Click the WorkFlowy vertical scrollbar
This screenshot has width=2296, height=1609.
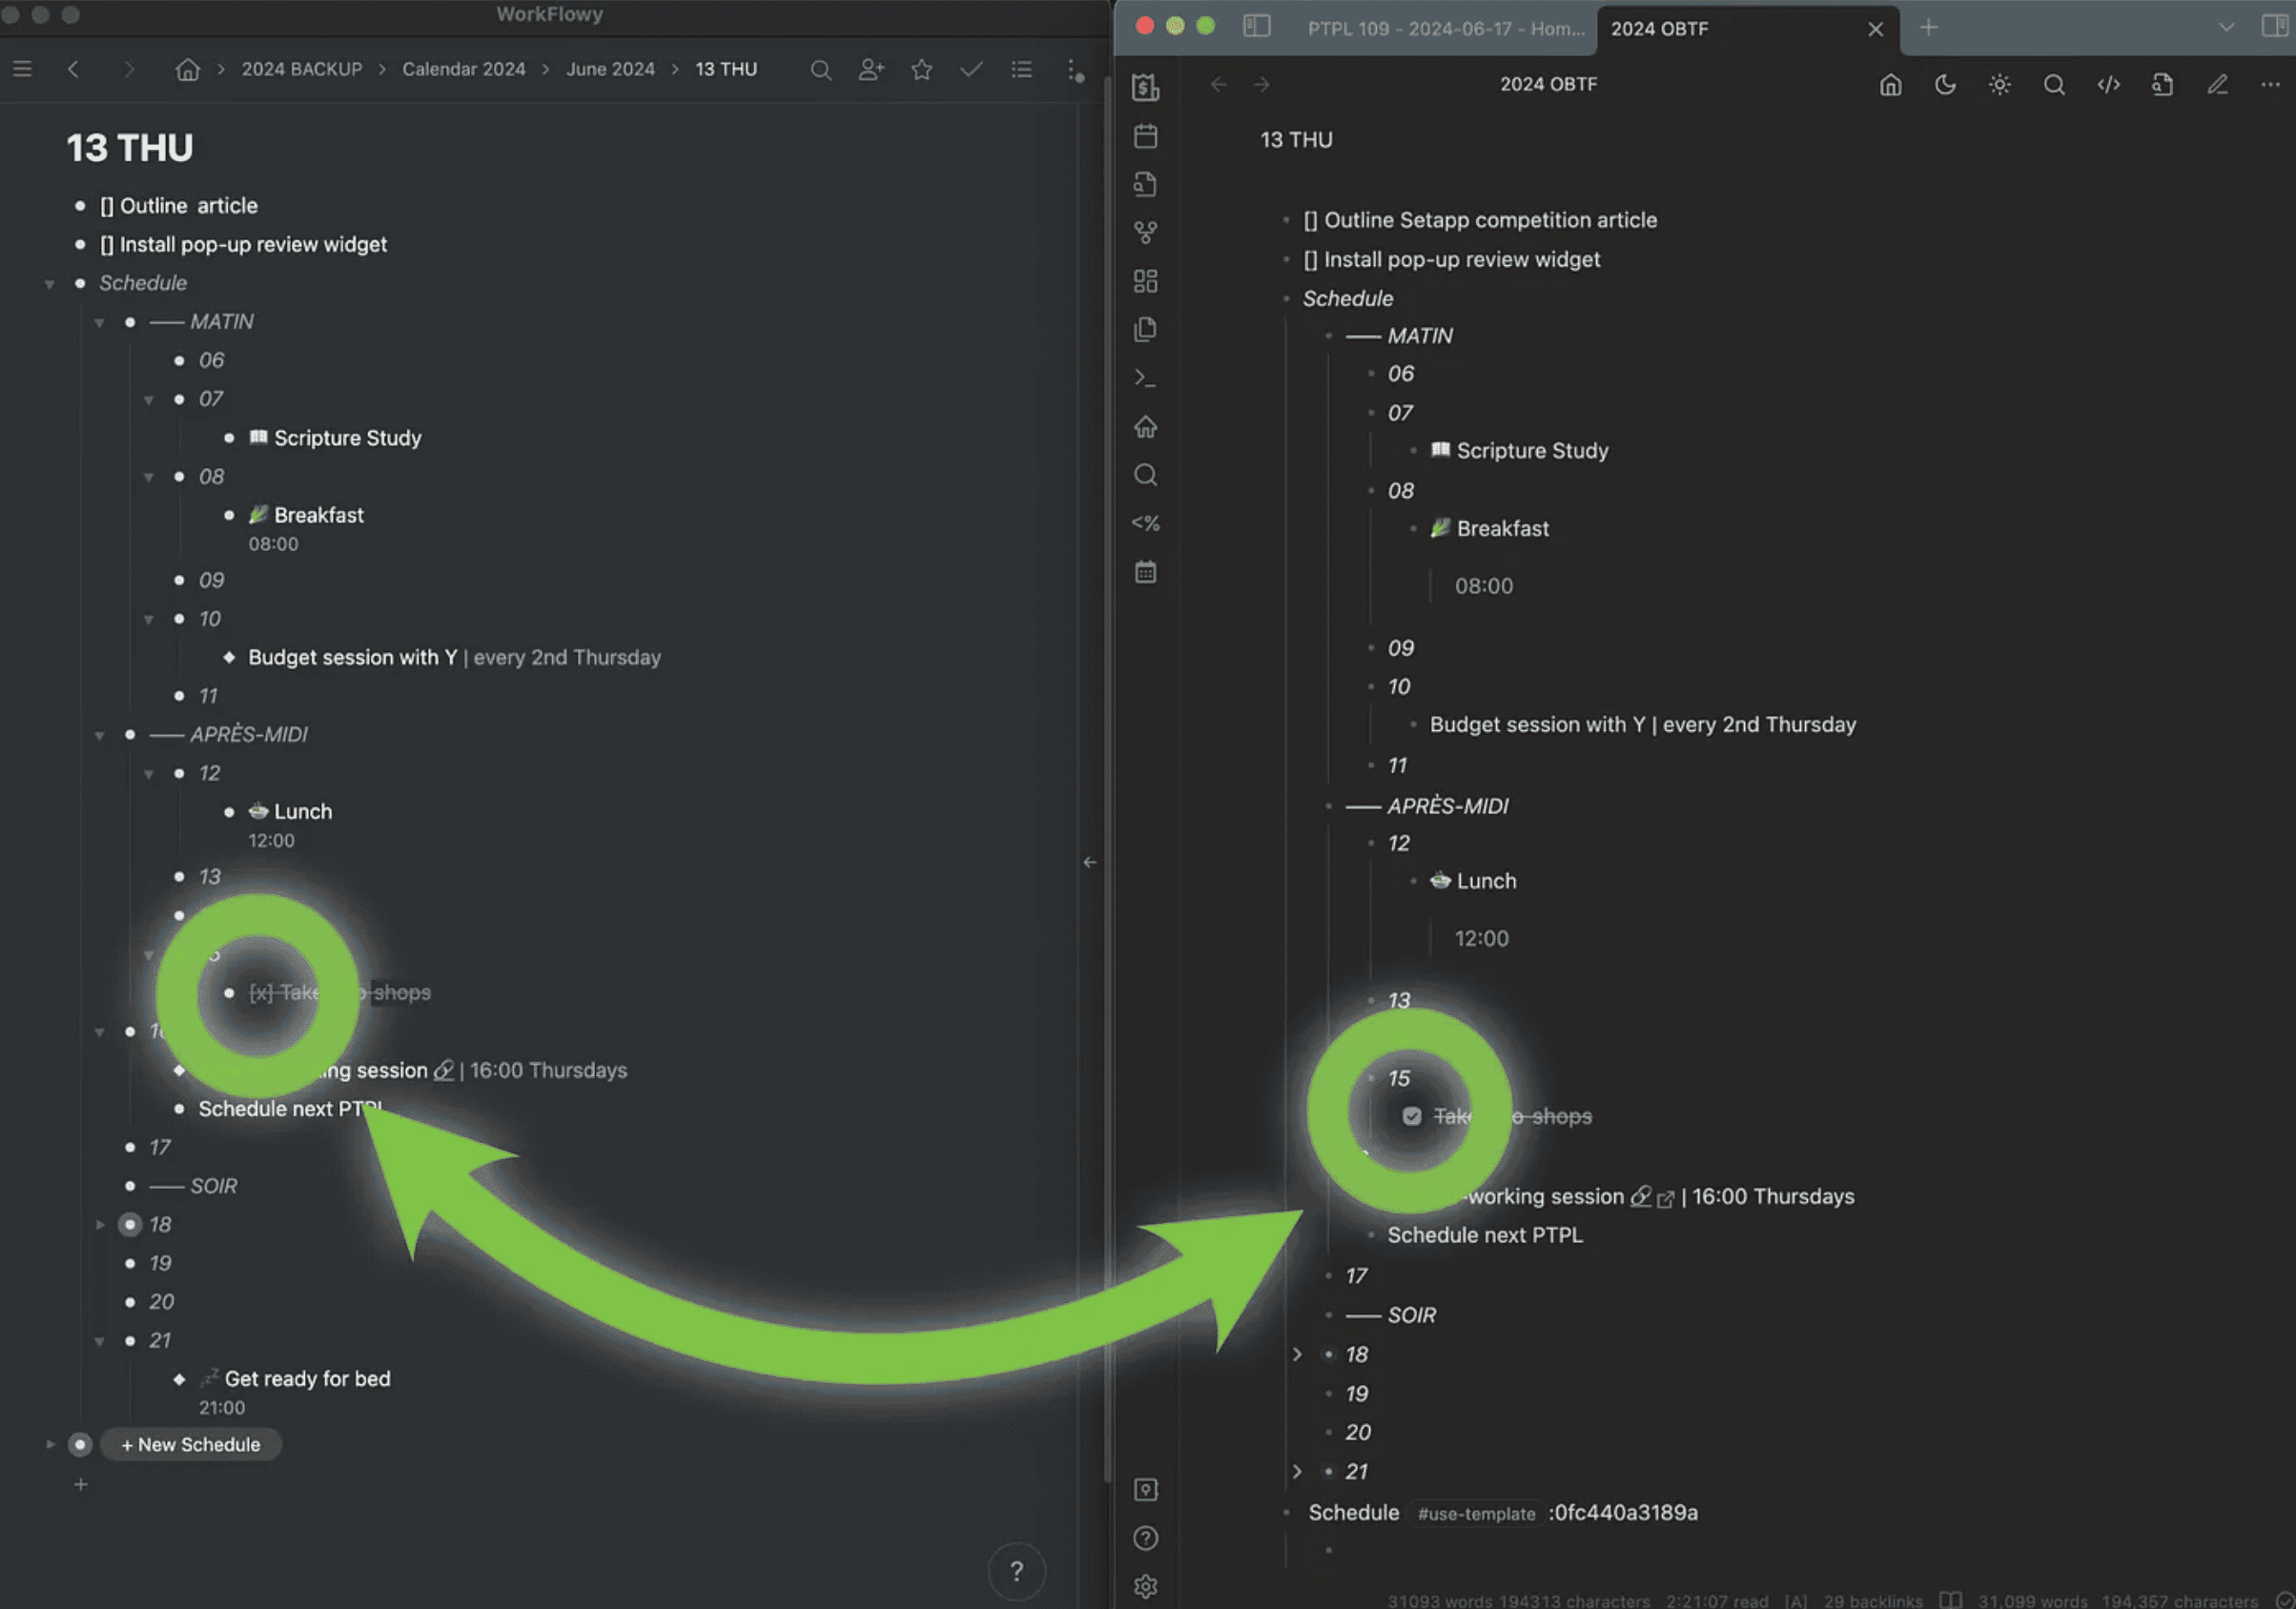pyautogui.click(x=1106, y=780)
